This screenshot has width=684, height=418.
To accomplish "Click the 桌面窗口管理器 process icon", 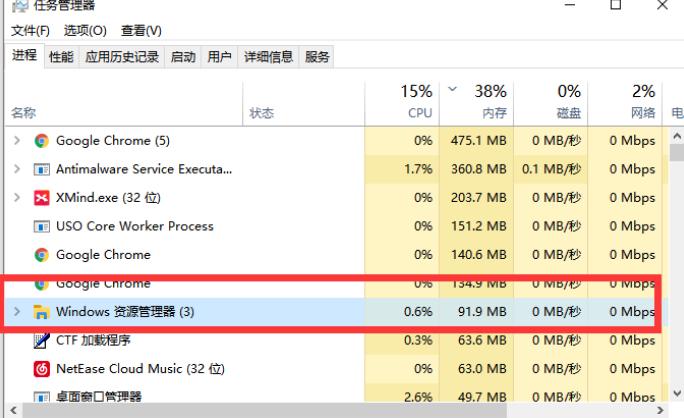I will click(42, 397).
